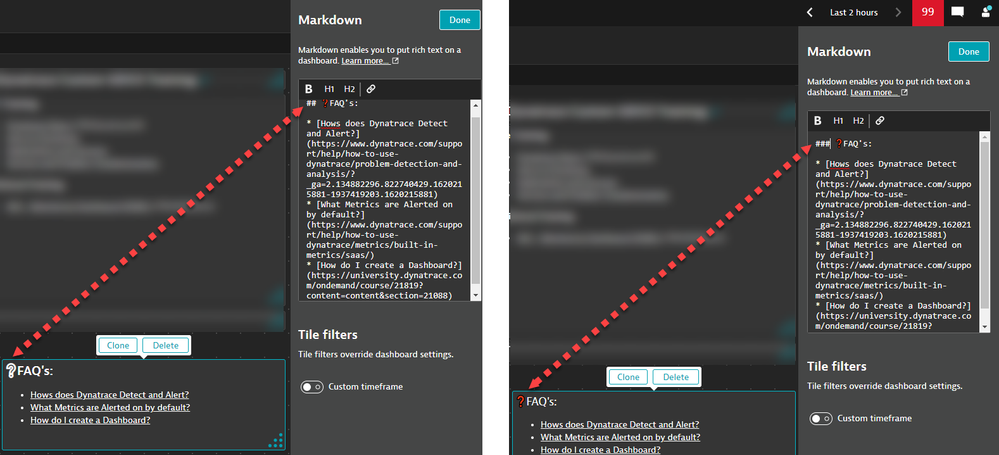
Task: Toggle Custom timeframe in right panel
Action: click(x=821, y=419)
